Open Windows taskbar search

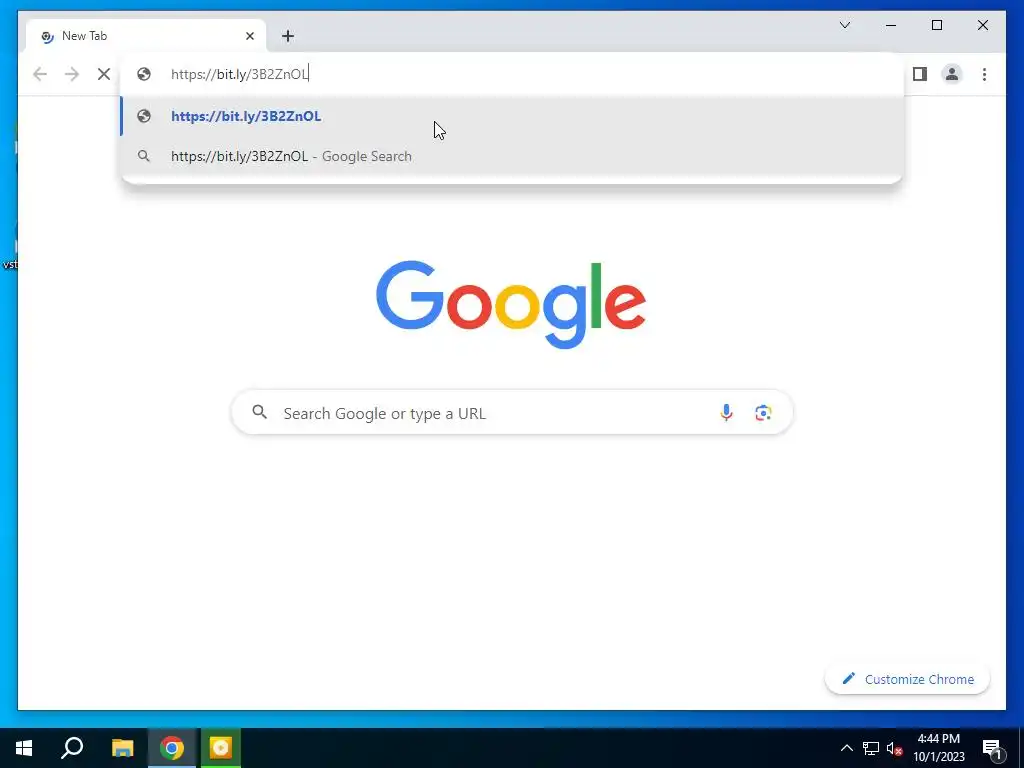point(72,748)
